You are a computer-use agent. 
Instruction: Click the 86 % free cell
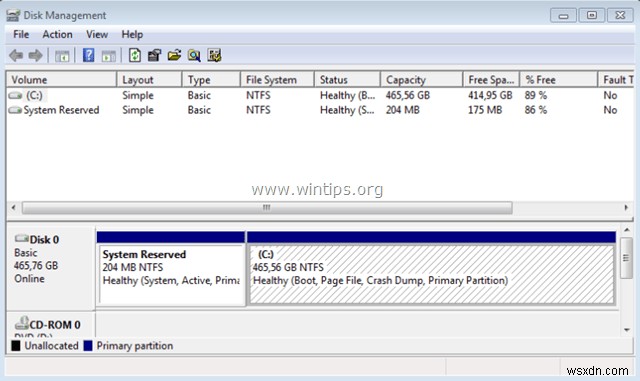(x=536, y=110)
